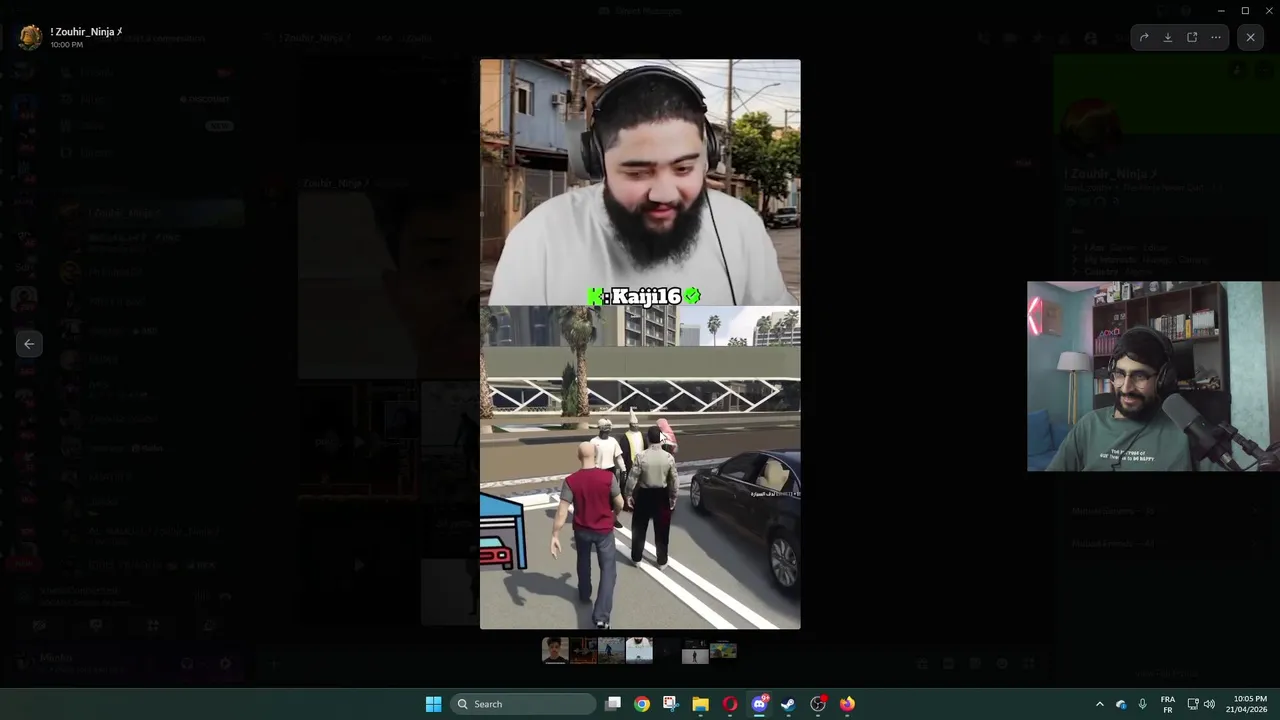Click the OneDrive cloud tray icon
The width and height of the screenshot is (1280, 720).
[x=1121, y=704]
